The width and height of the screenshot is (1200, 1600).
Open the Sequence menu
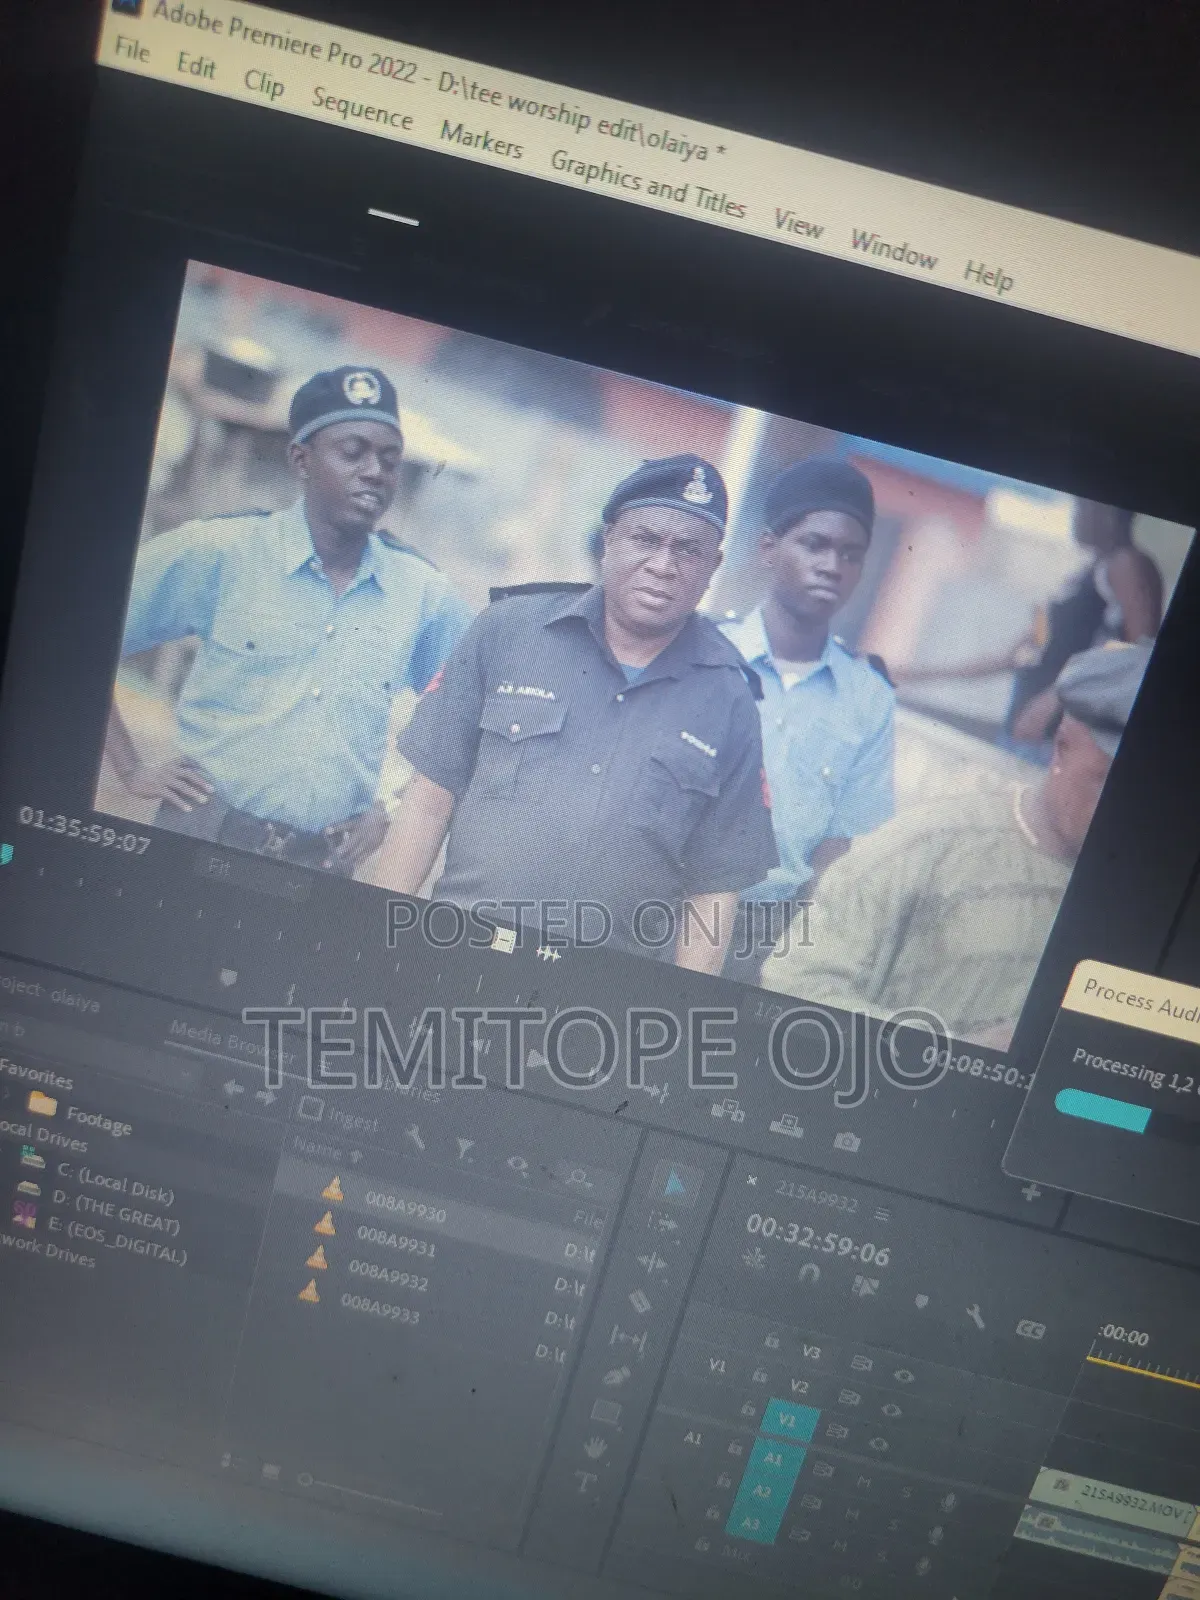click(361, 108)
